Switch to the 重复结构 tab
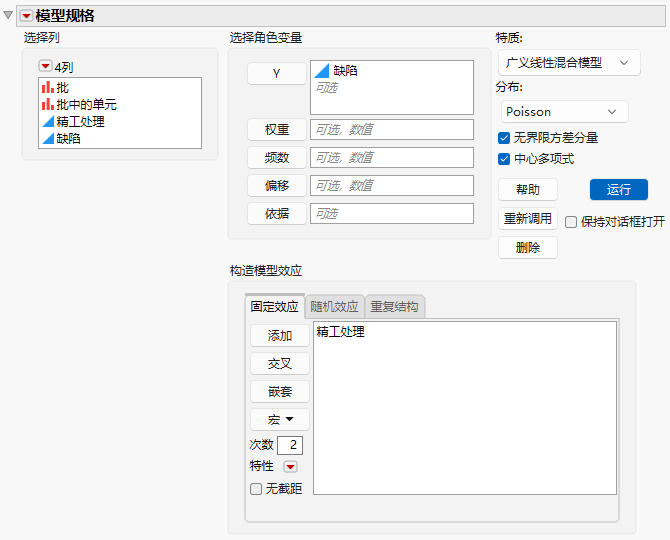The height and width of the screenshot is (540, 670). coord(394,306)
